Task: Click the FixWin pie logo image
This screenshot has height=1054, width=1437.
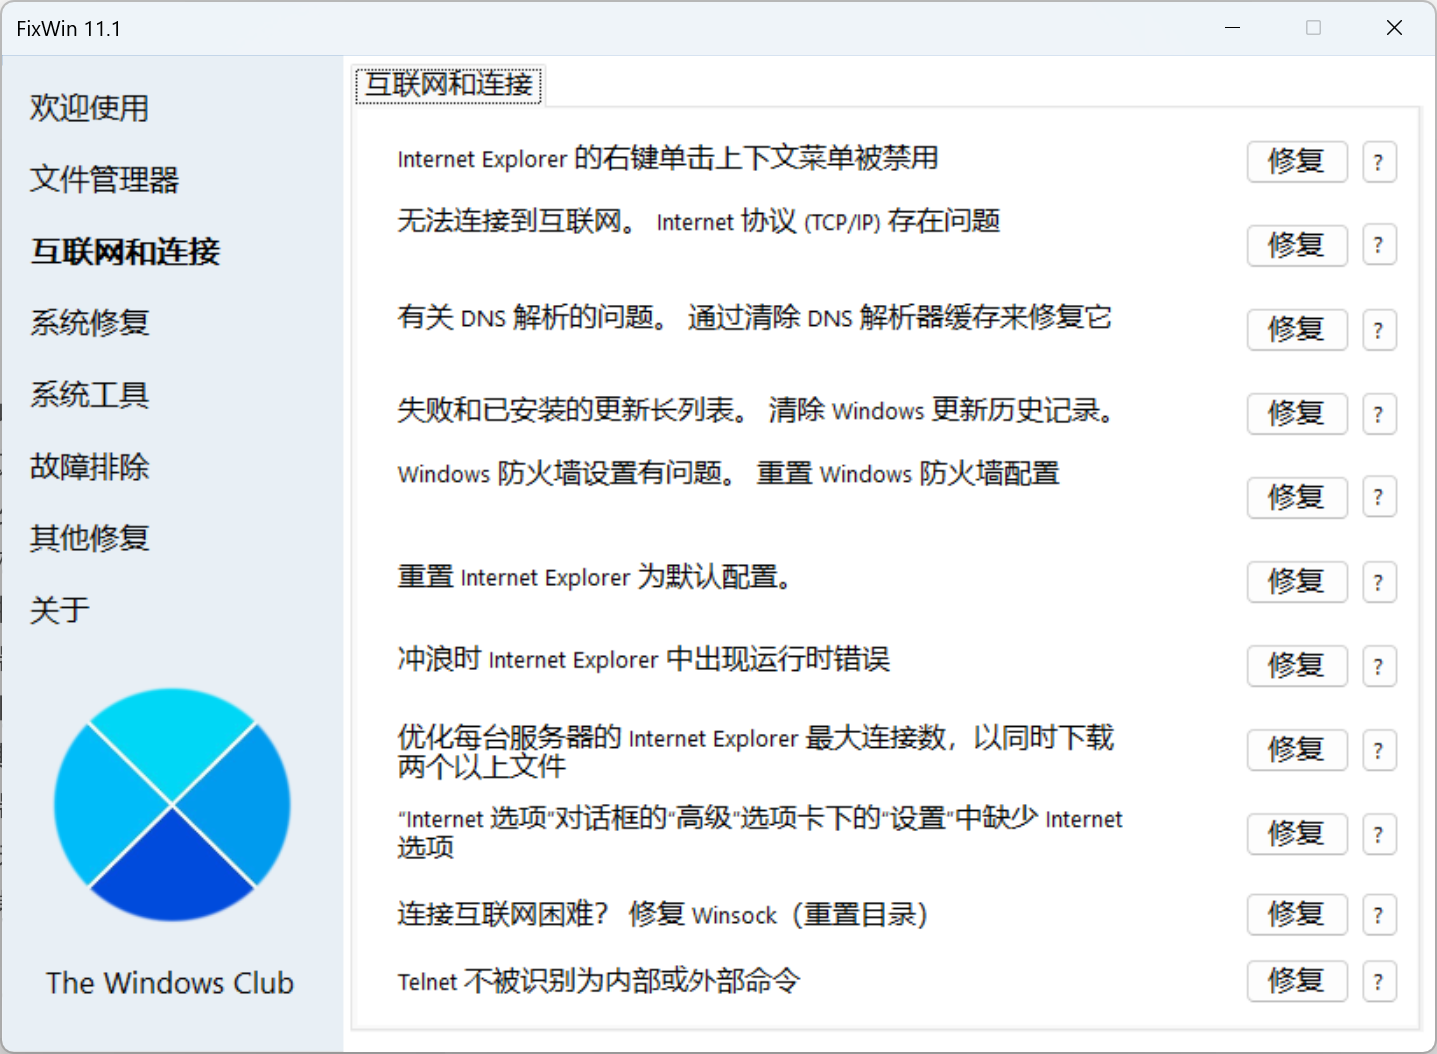Action: click(x=171, y=805)
